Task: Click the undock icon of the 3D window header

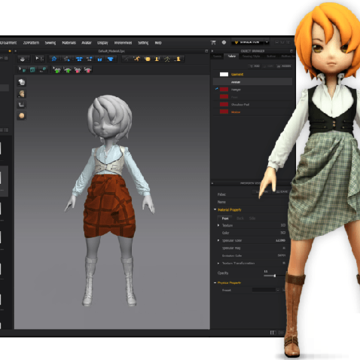Action: [207, 51]
